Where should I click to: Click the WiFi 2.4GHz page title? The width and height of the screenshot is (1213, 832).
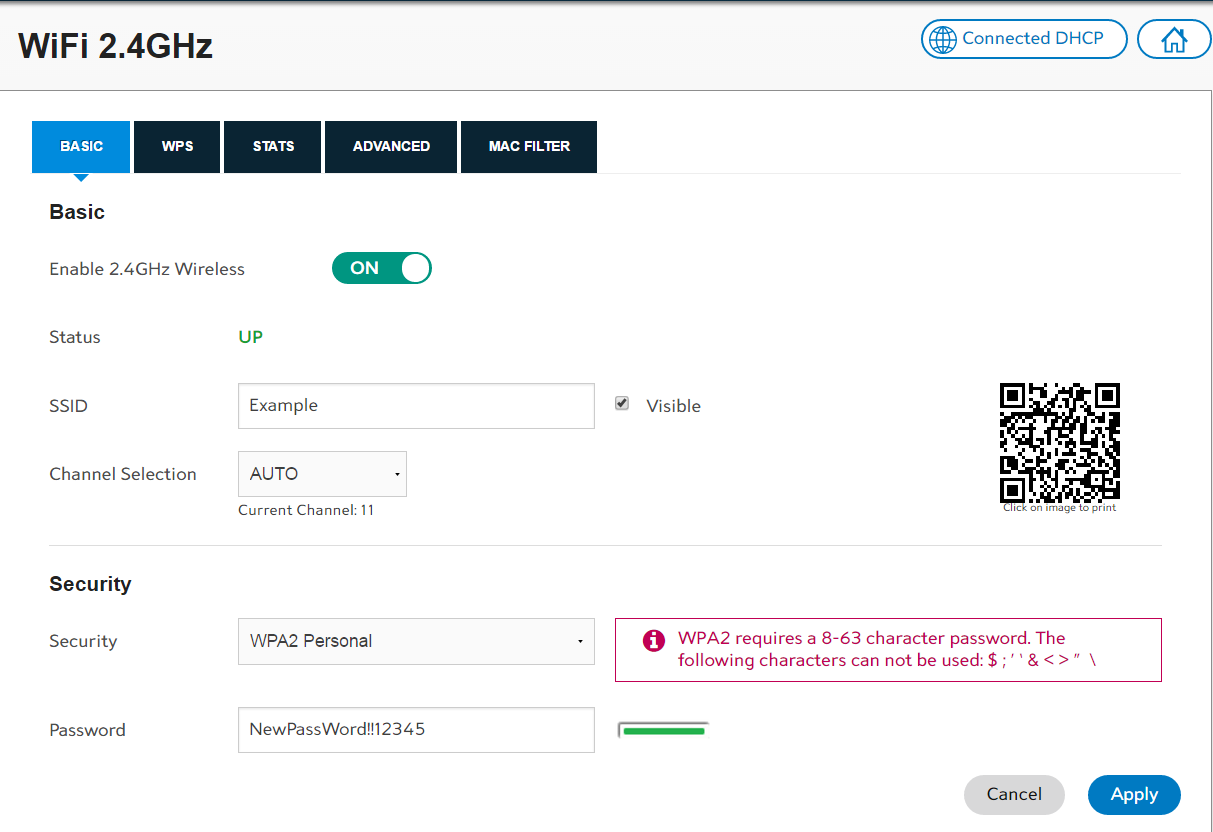(116, 46)
